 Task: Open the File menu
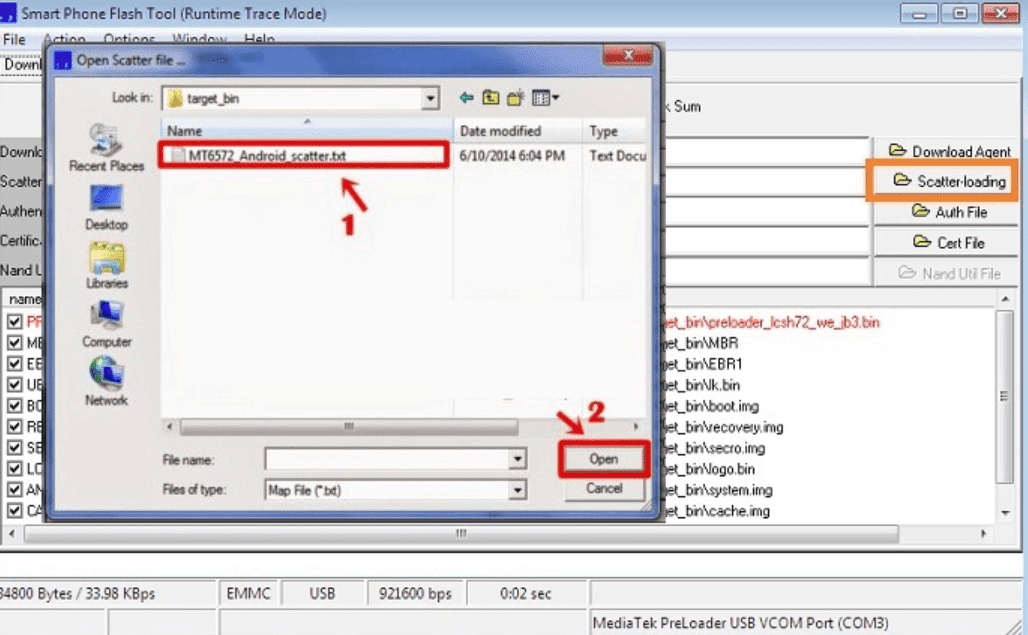coord(14,39)
